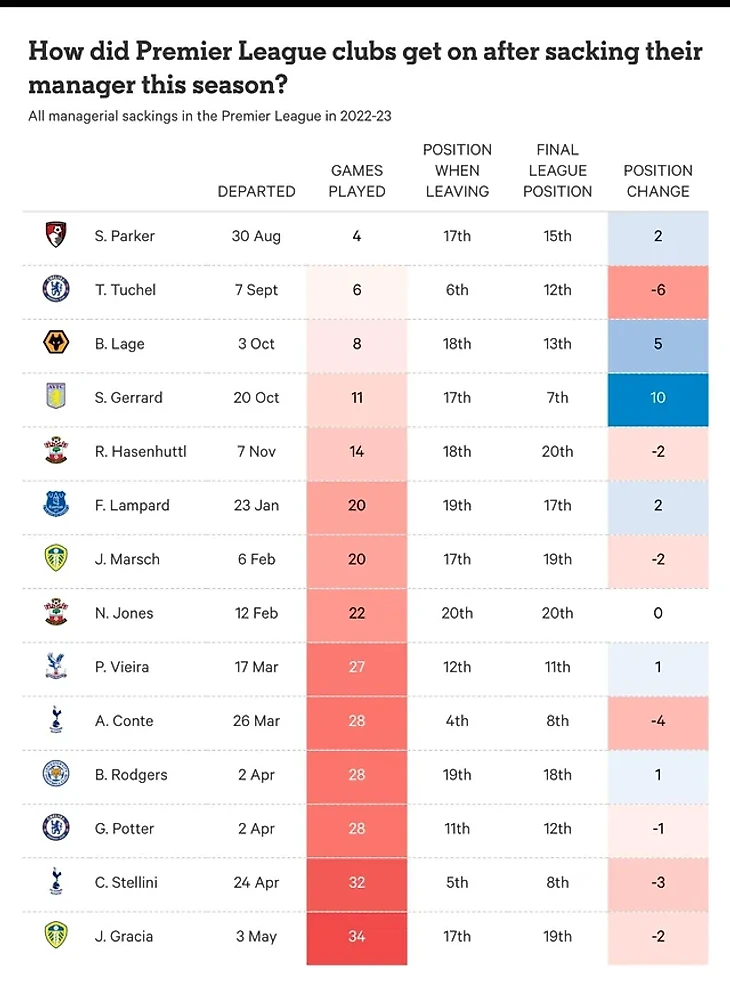Click the Leicester crest beside B. Rodgers
Viewport: 730px width, 981px height.
(x=56, y=774)
